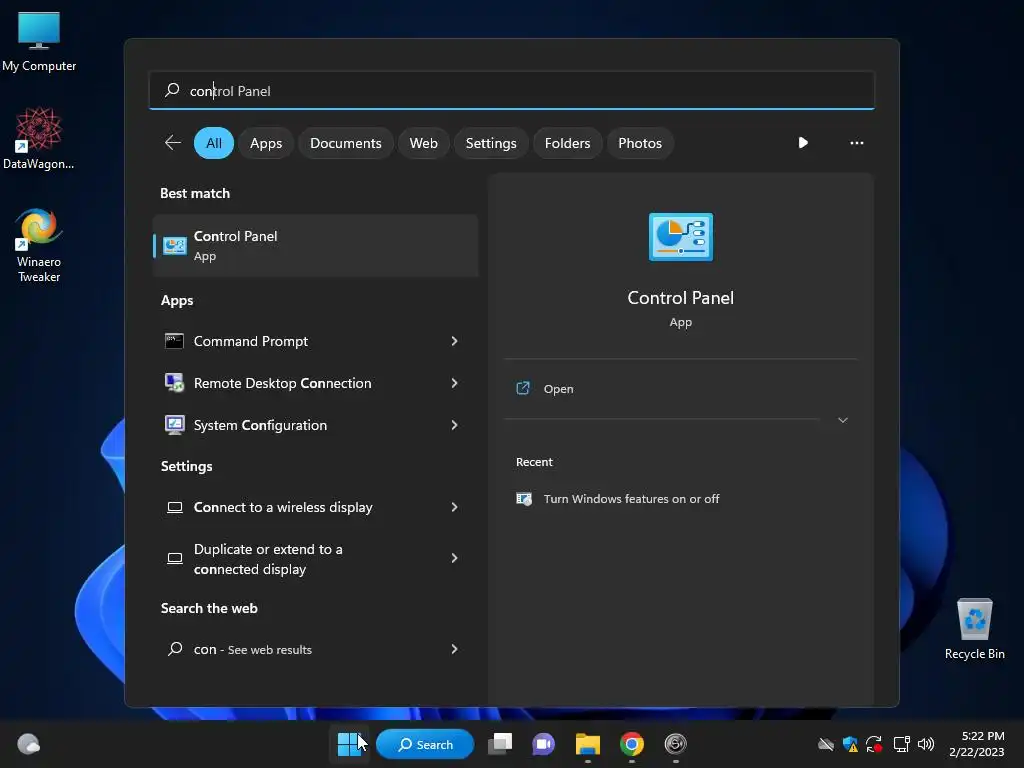Click the sync update tray icon

(874, 744)
